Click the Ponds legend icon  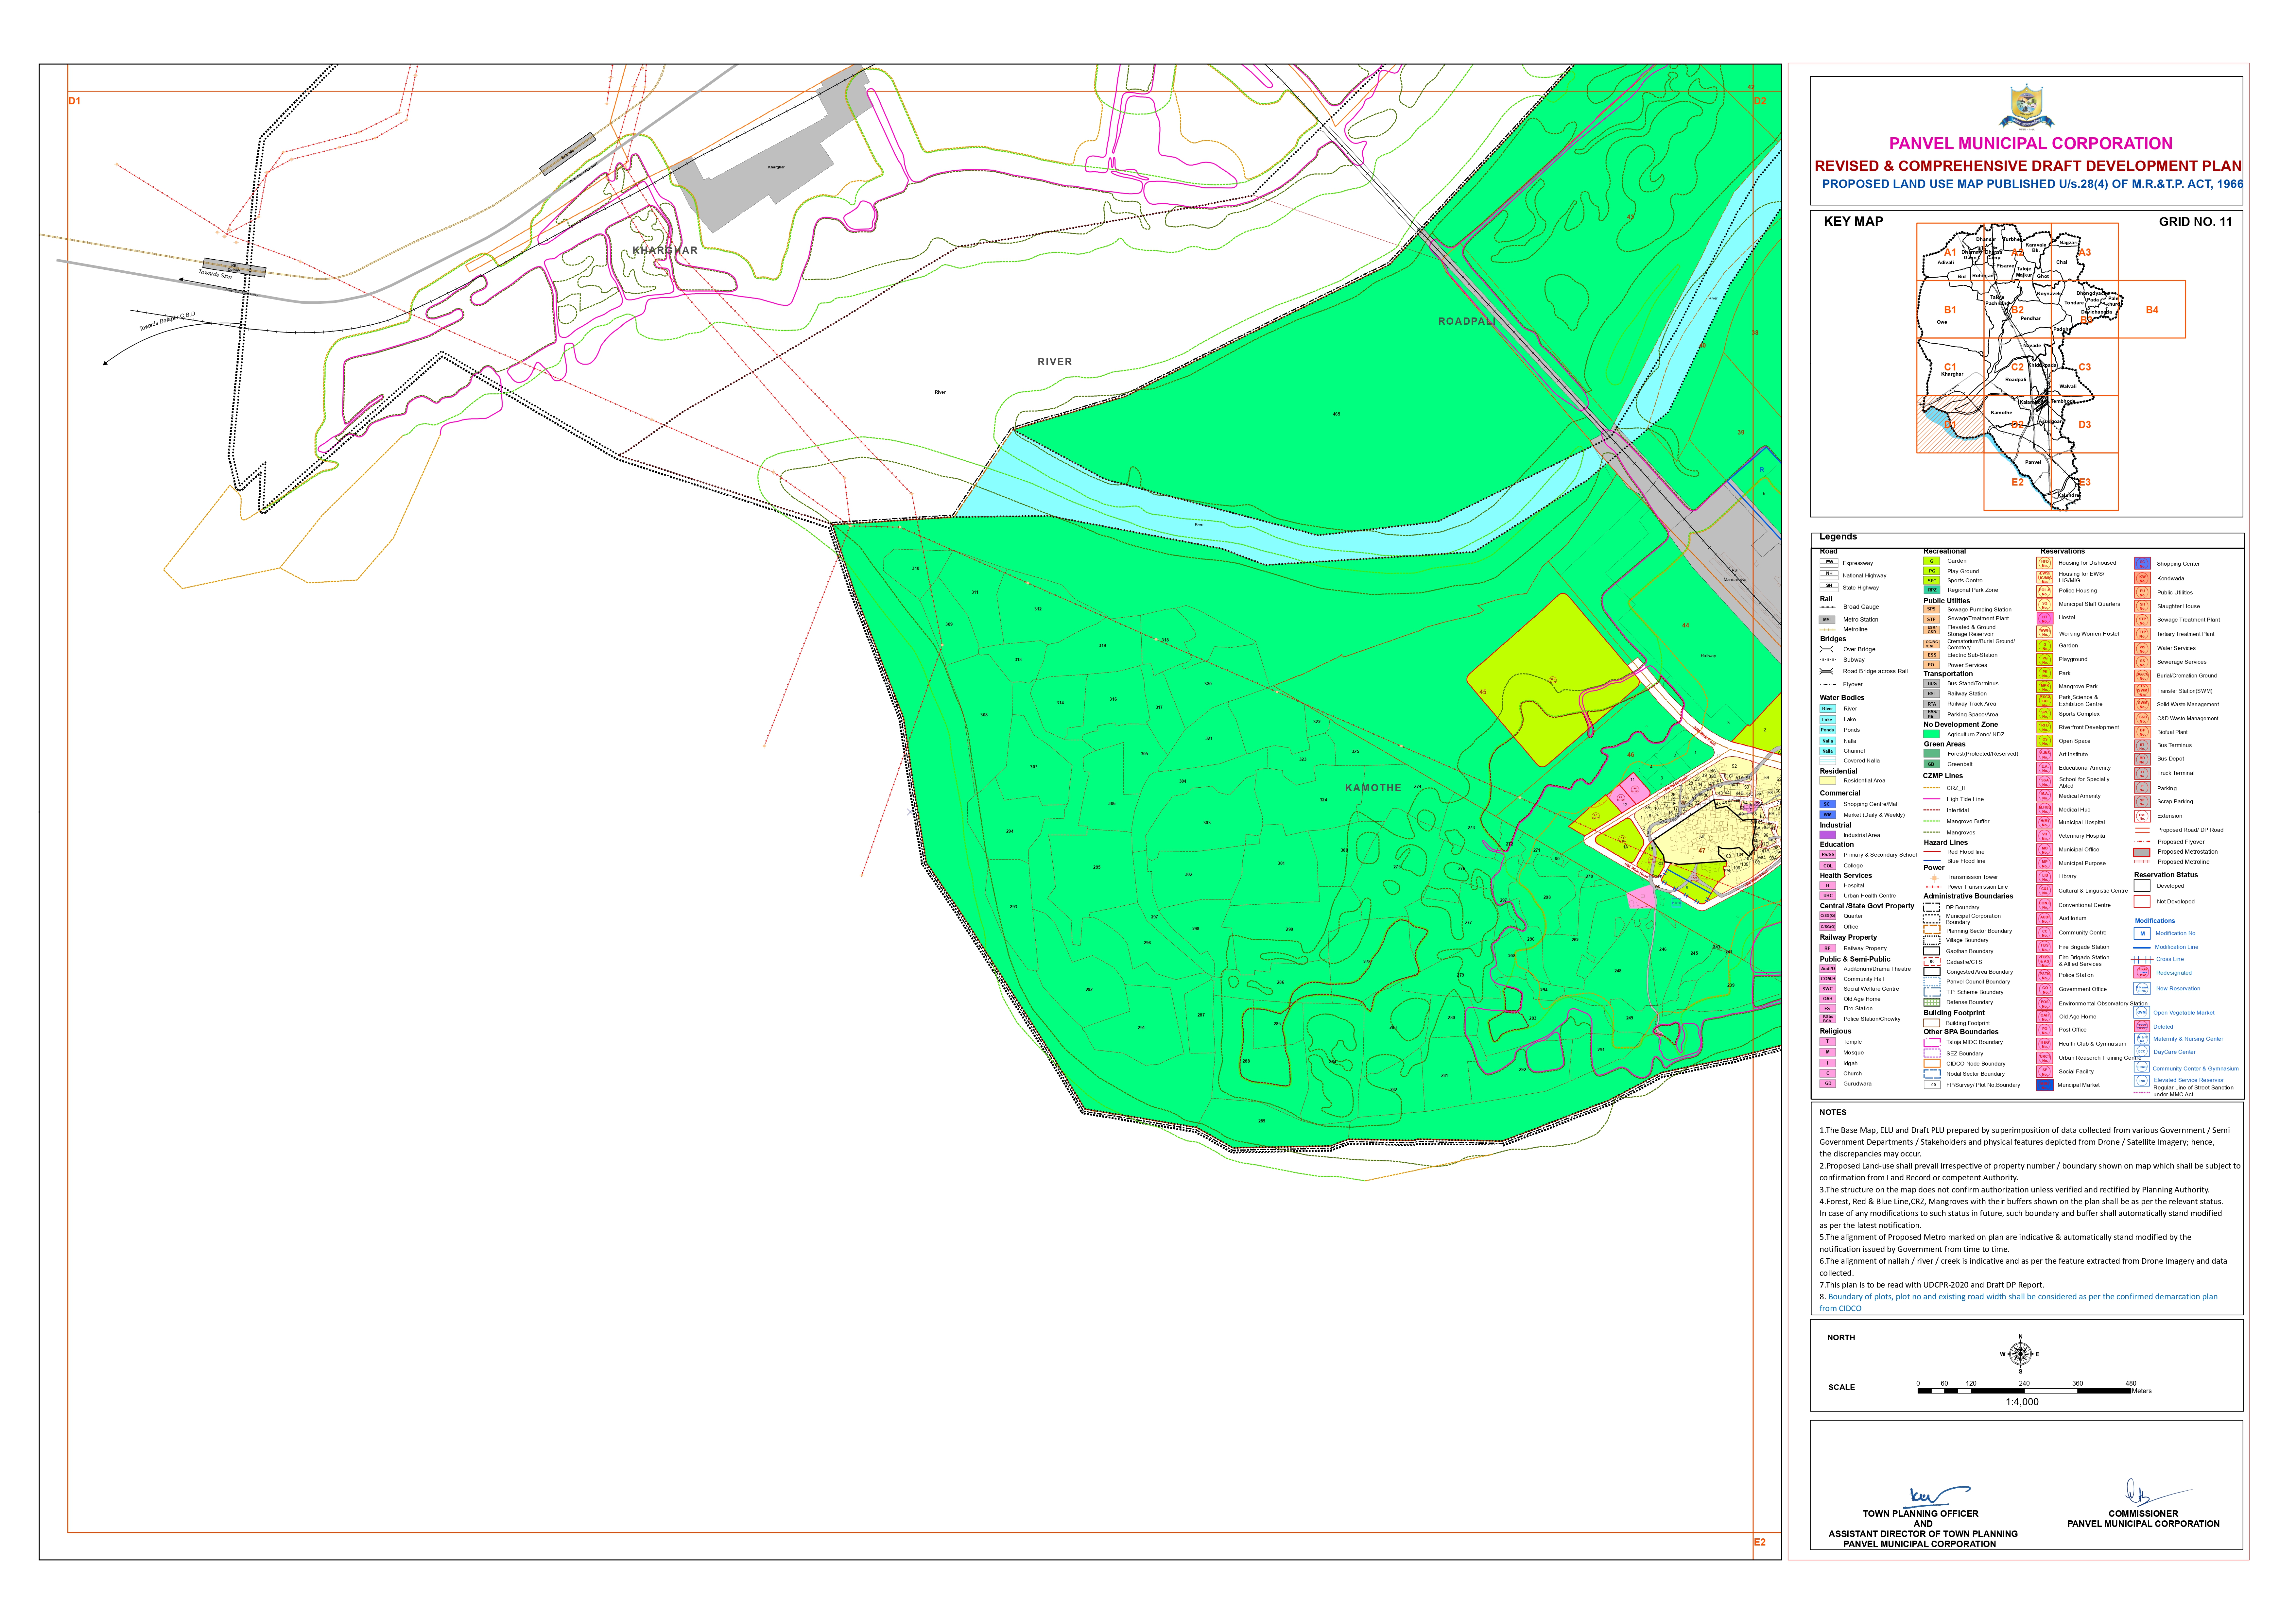point(1828,730)
